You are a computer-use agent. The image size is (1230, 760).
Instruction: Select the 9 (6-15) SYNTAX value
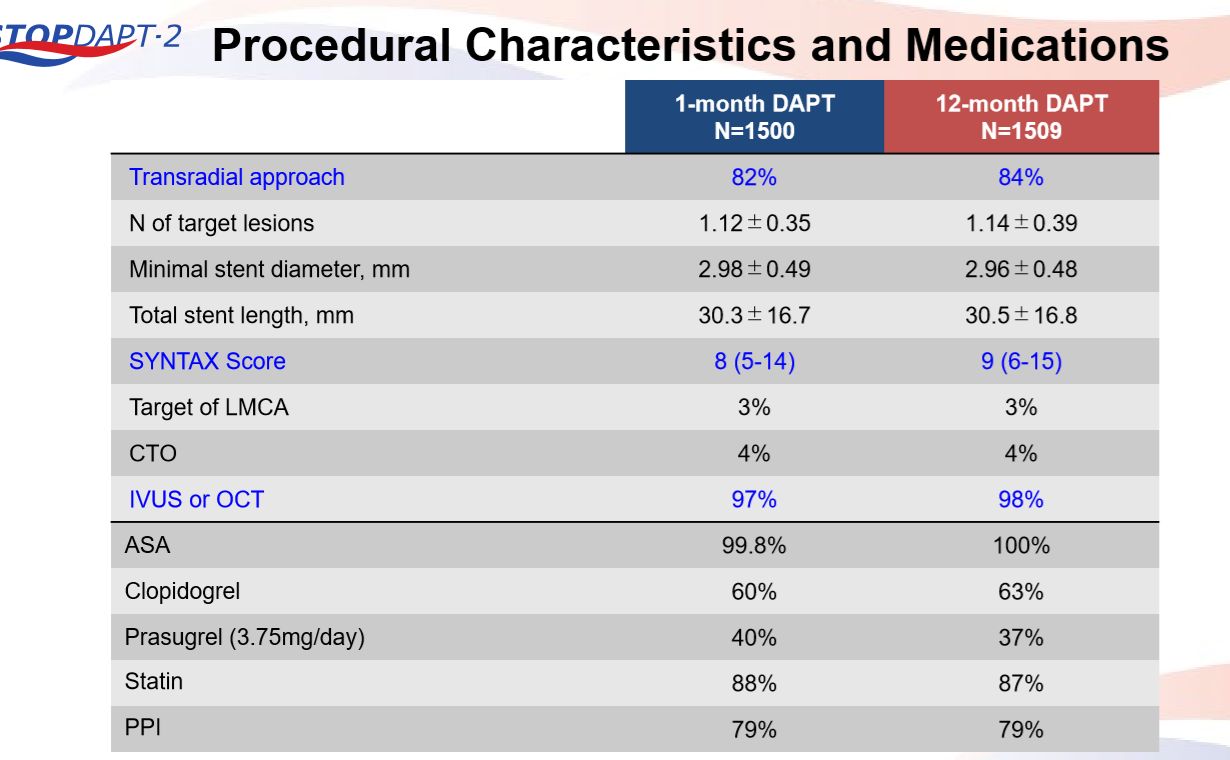click(1021, 361)
